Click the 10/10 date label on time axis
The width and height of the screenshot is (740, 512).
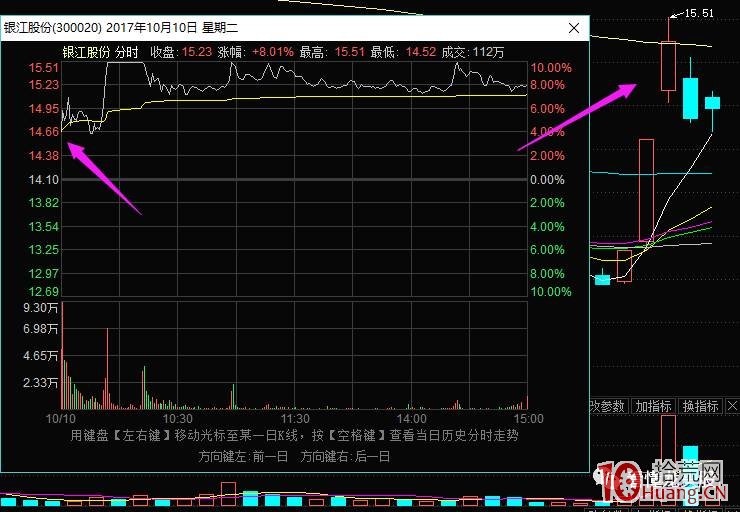click(x=60, y=419)
